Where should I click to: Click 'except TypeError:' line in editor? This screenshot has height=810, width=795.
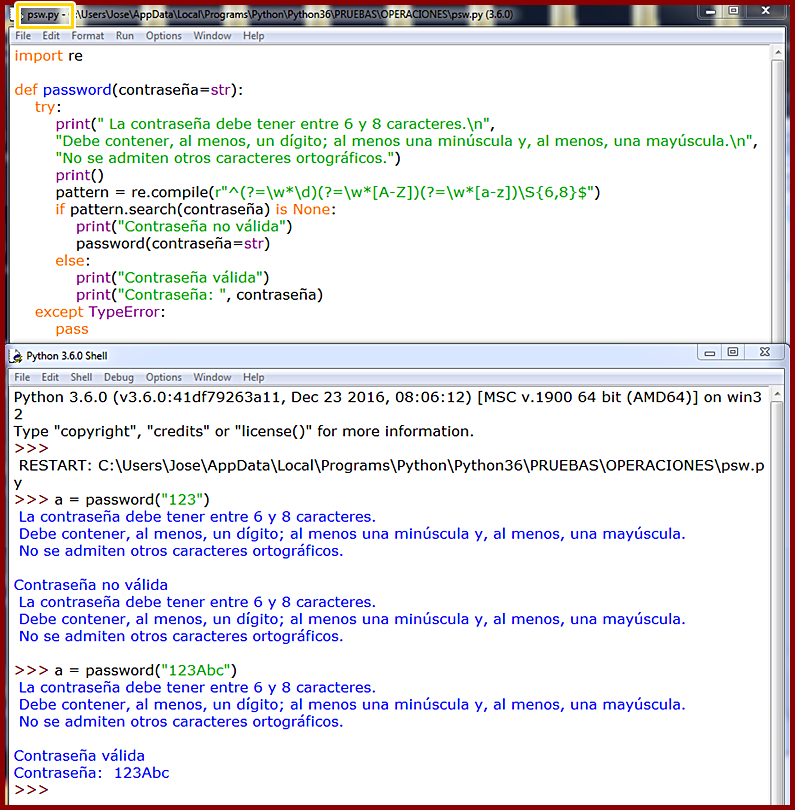100,312
